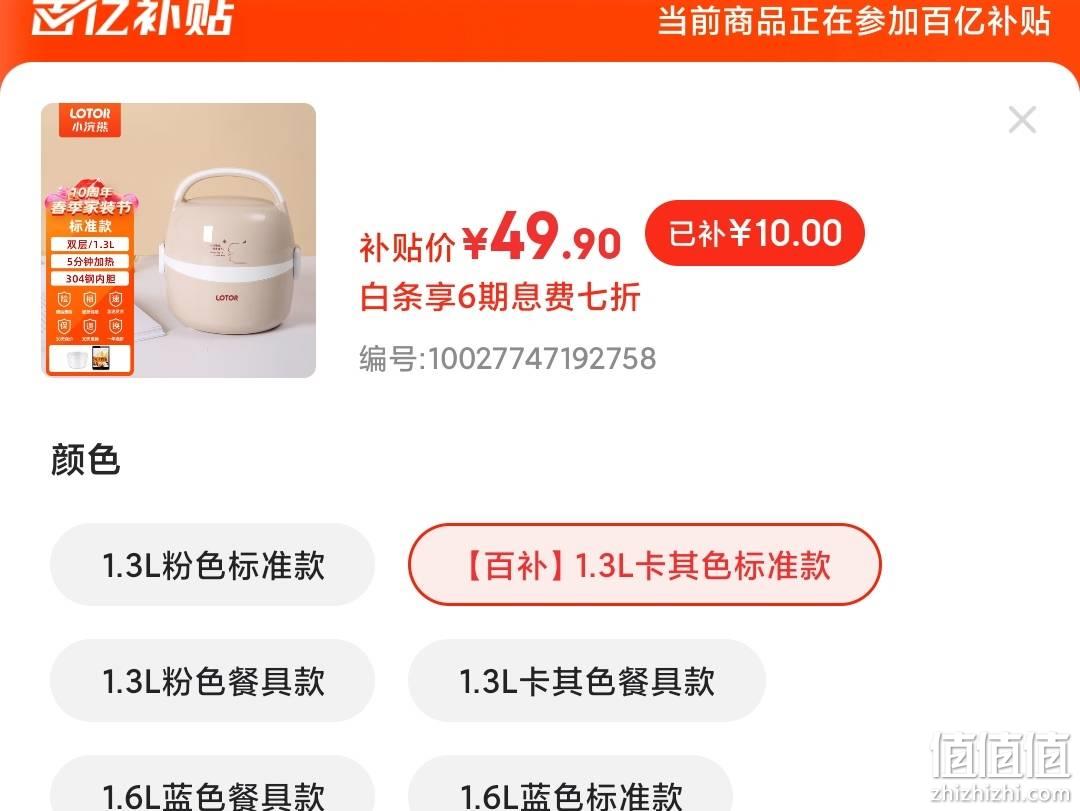Tap the 春季家装节 promo label on thumbnail
Viewport: 1080px width, 811px height.
click(x=90, y=207)
